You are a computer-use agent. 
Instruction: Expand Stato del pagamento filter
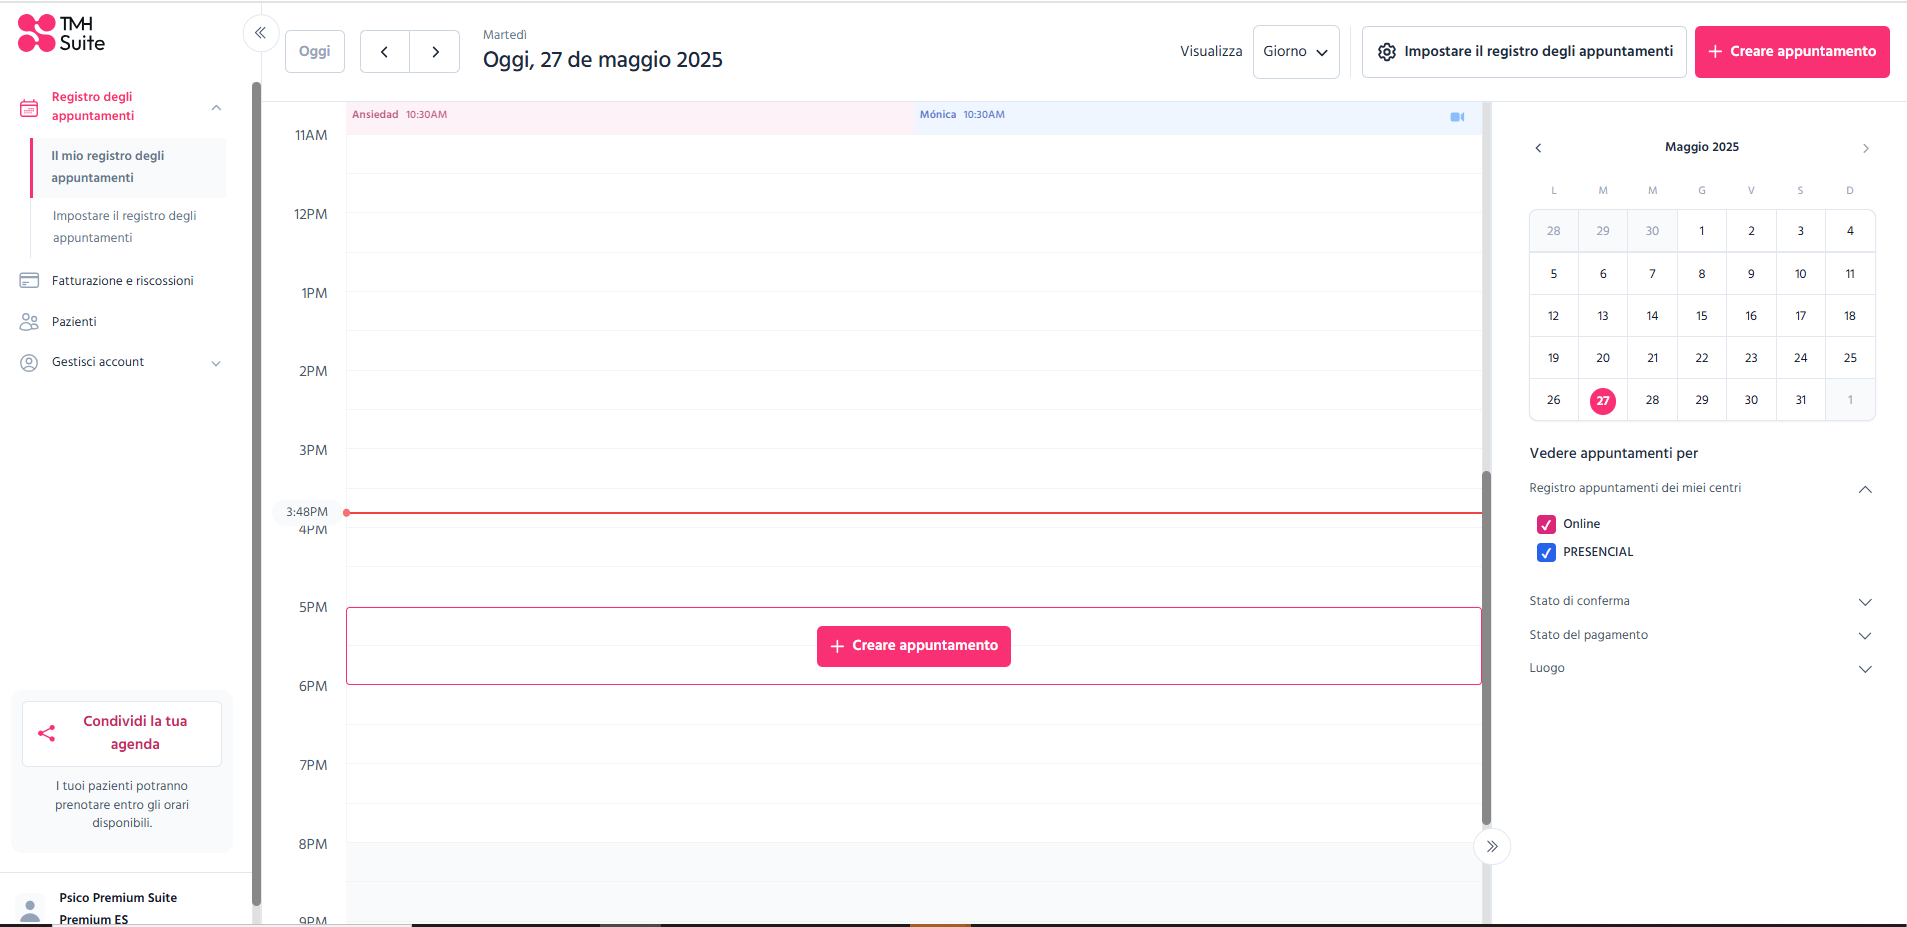(x=1864, y=636)
